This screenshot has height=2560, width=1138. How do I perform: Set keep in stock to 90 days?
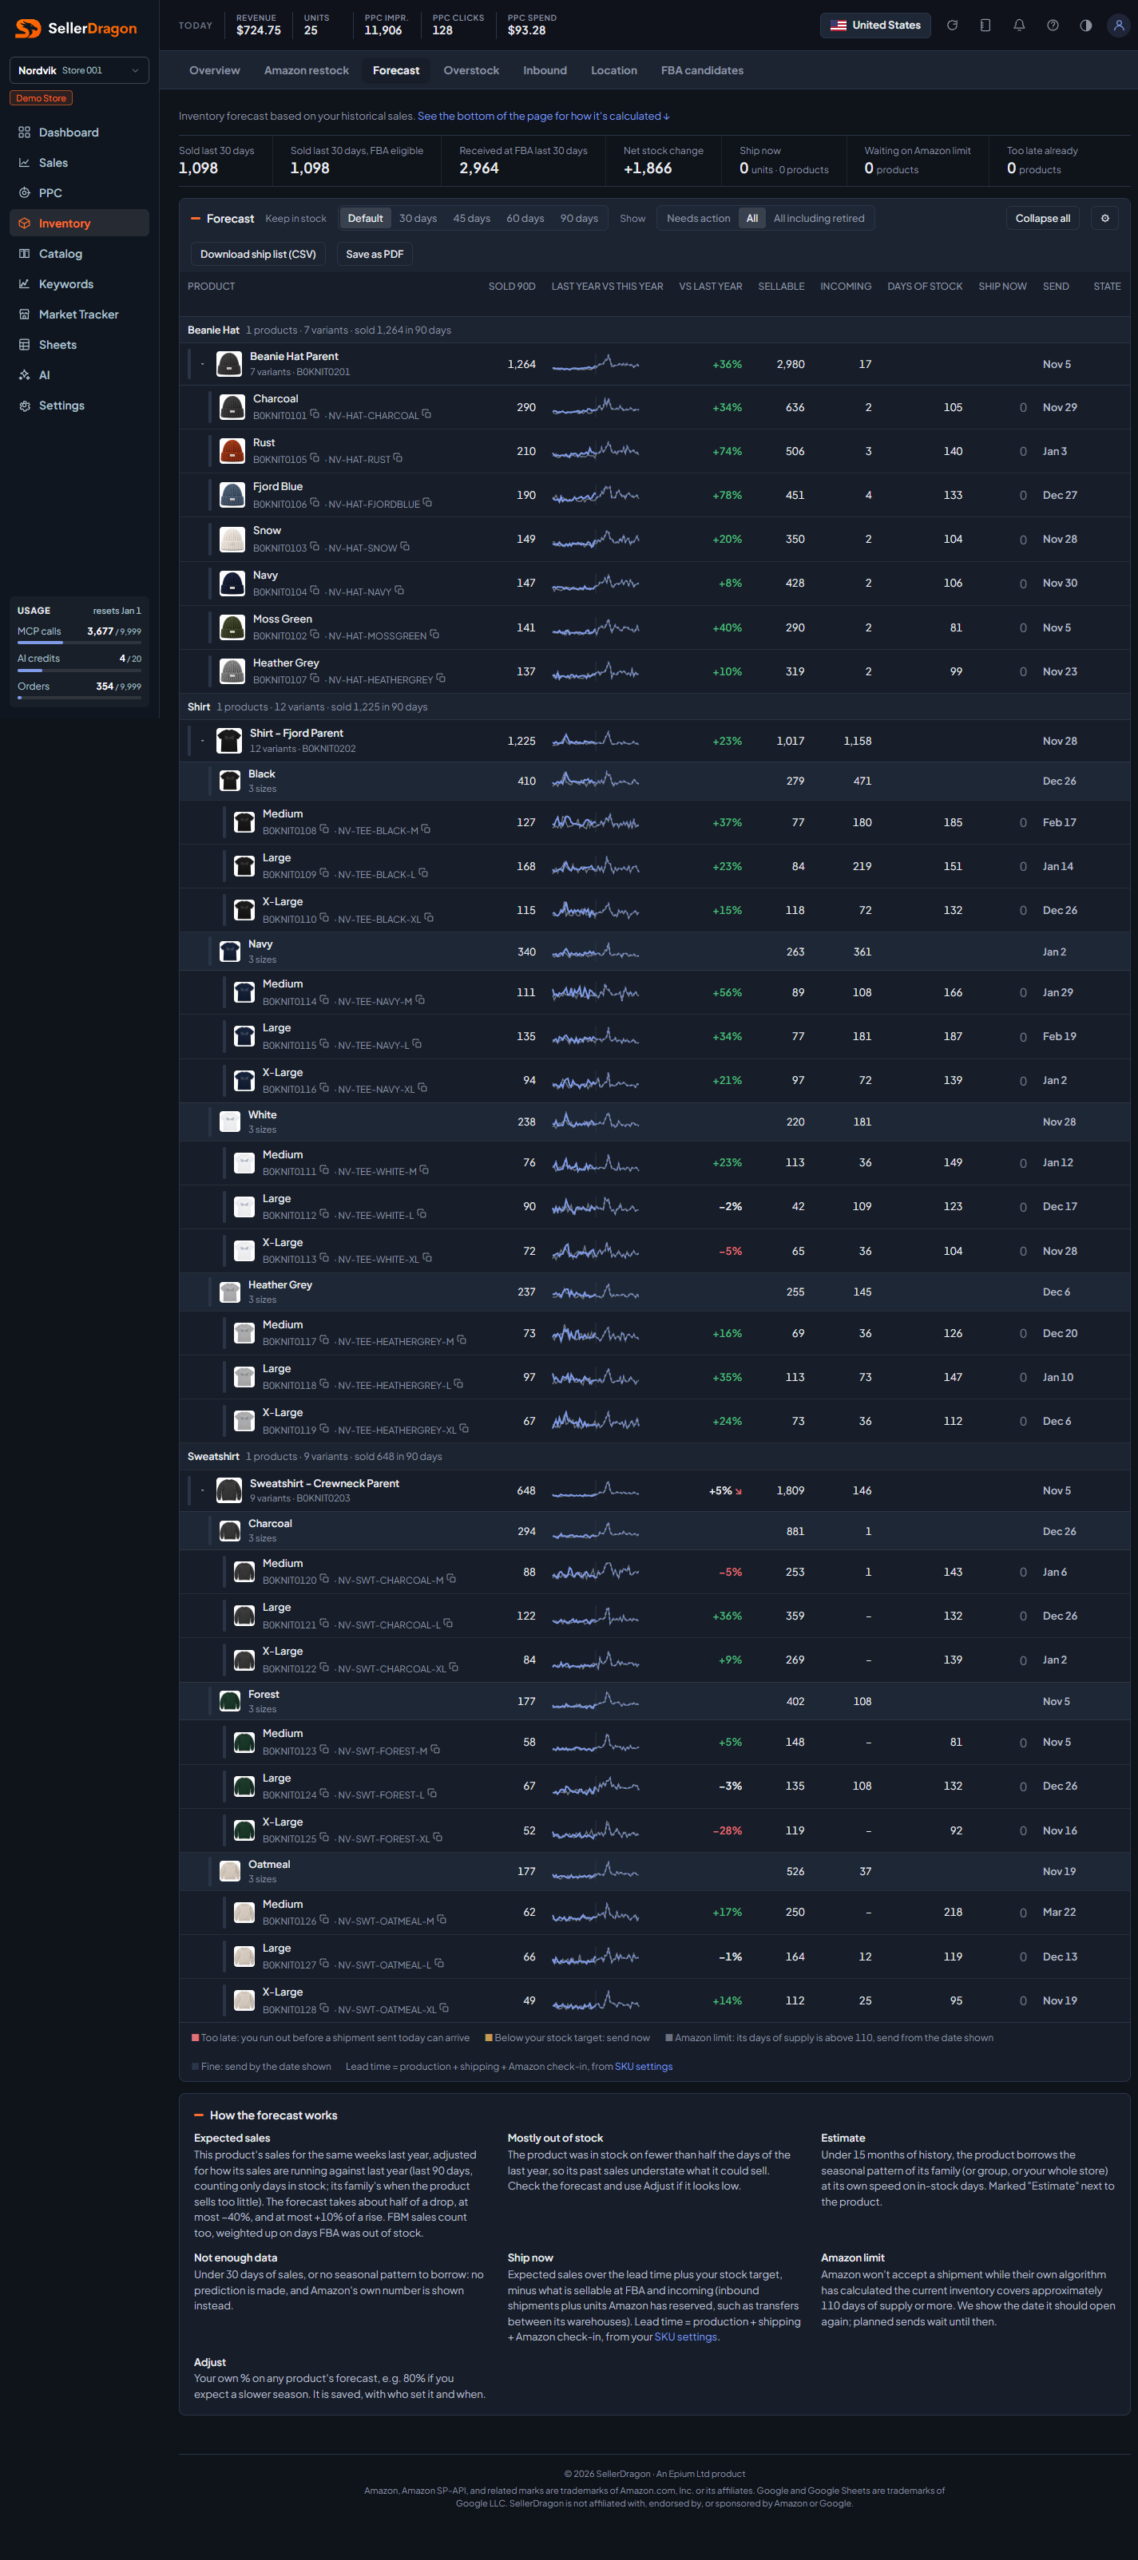click(579, 218)
